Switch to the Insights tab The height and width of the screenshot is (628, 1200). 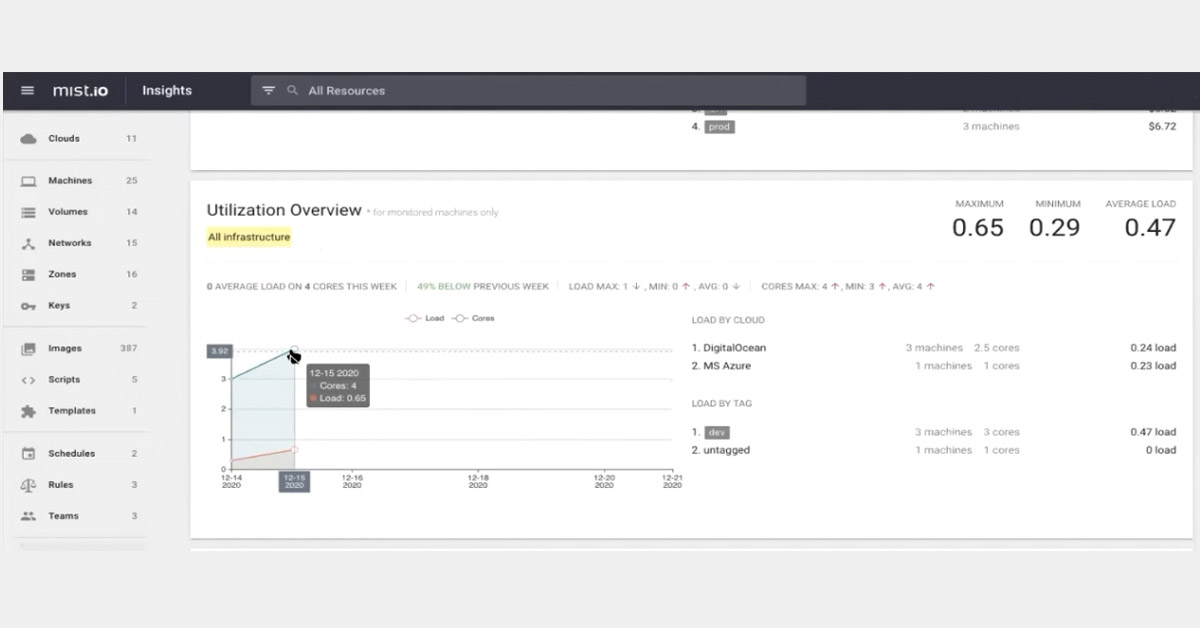(165, 90)
